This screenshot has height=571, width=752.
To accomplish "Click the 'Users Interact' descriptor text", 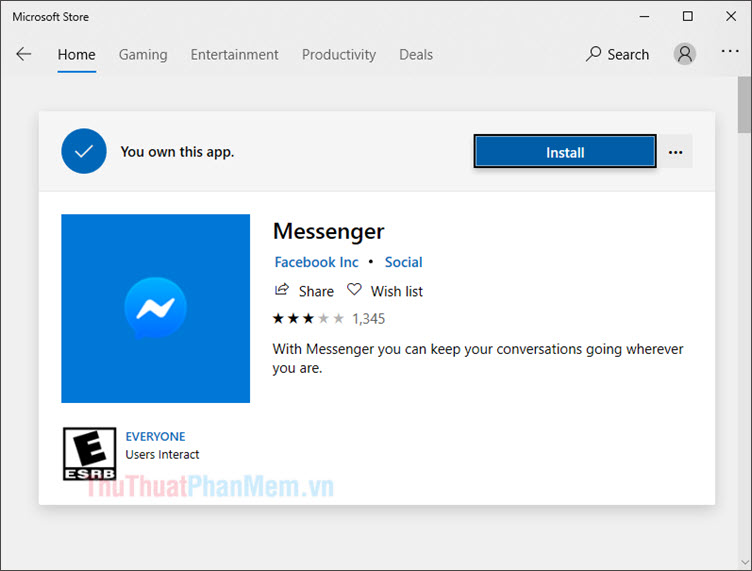I will [162, 454].
